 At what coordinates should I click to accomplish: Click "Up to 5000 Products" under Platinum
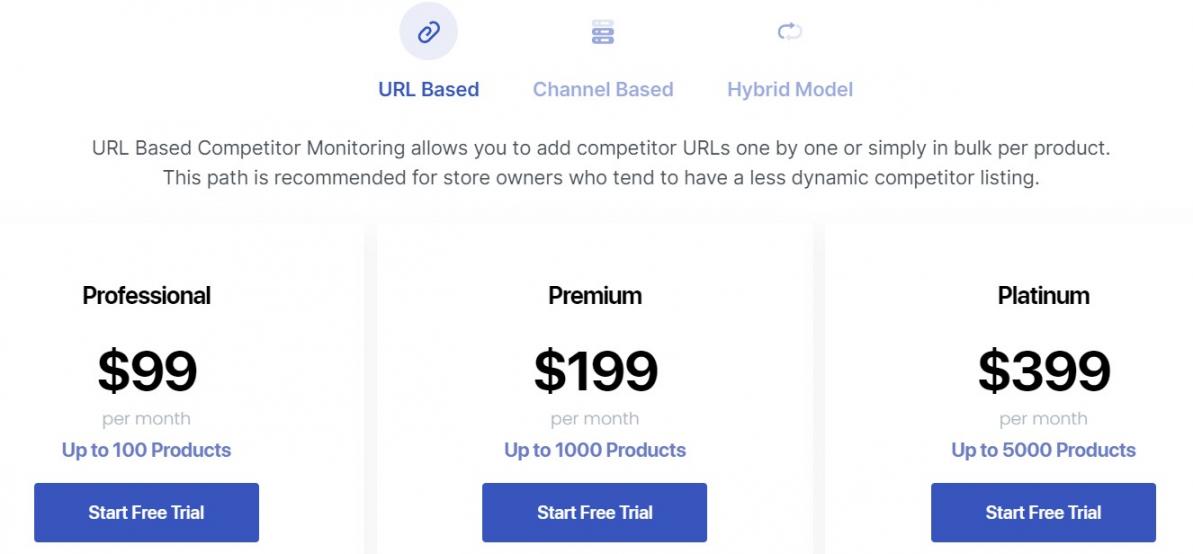1043,450
